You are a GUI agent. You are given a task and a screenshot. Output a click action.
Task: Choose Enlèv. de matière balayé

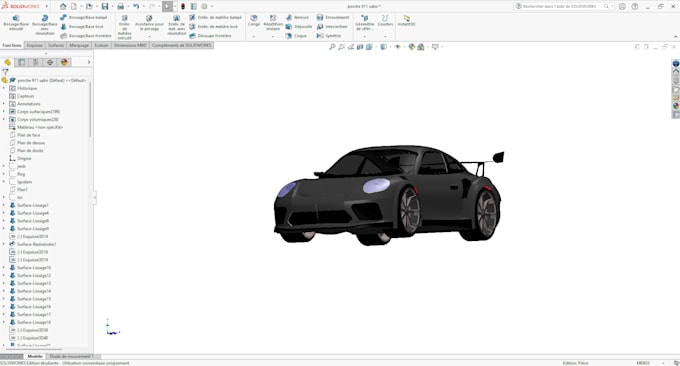[x=216, y=17]
